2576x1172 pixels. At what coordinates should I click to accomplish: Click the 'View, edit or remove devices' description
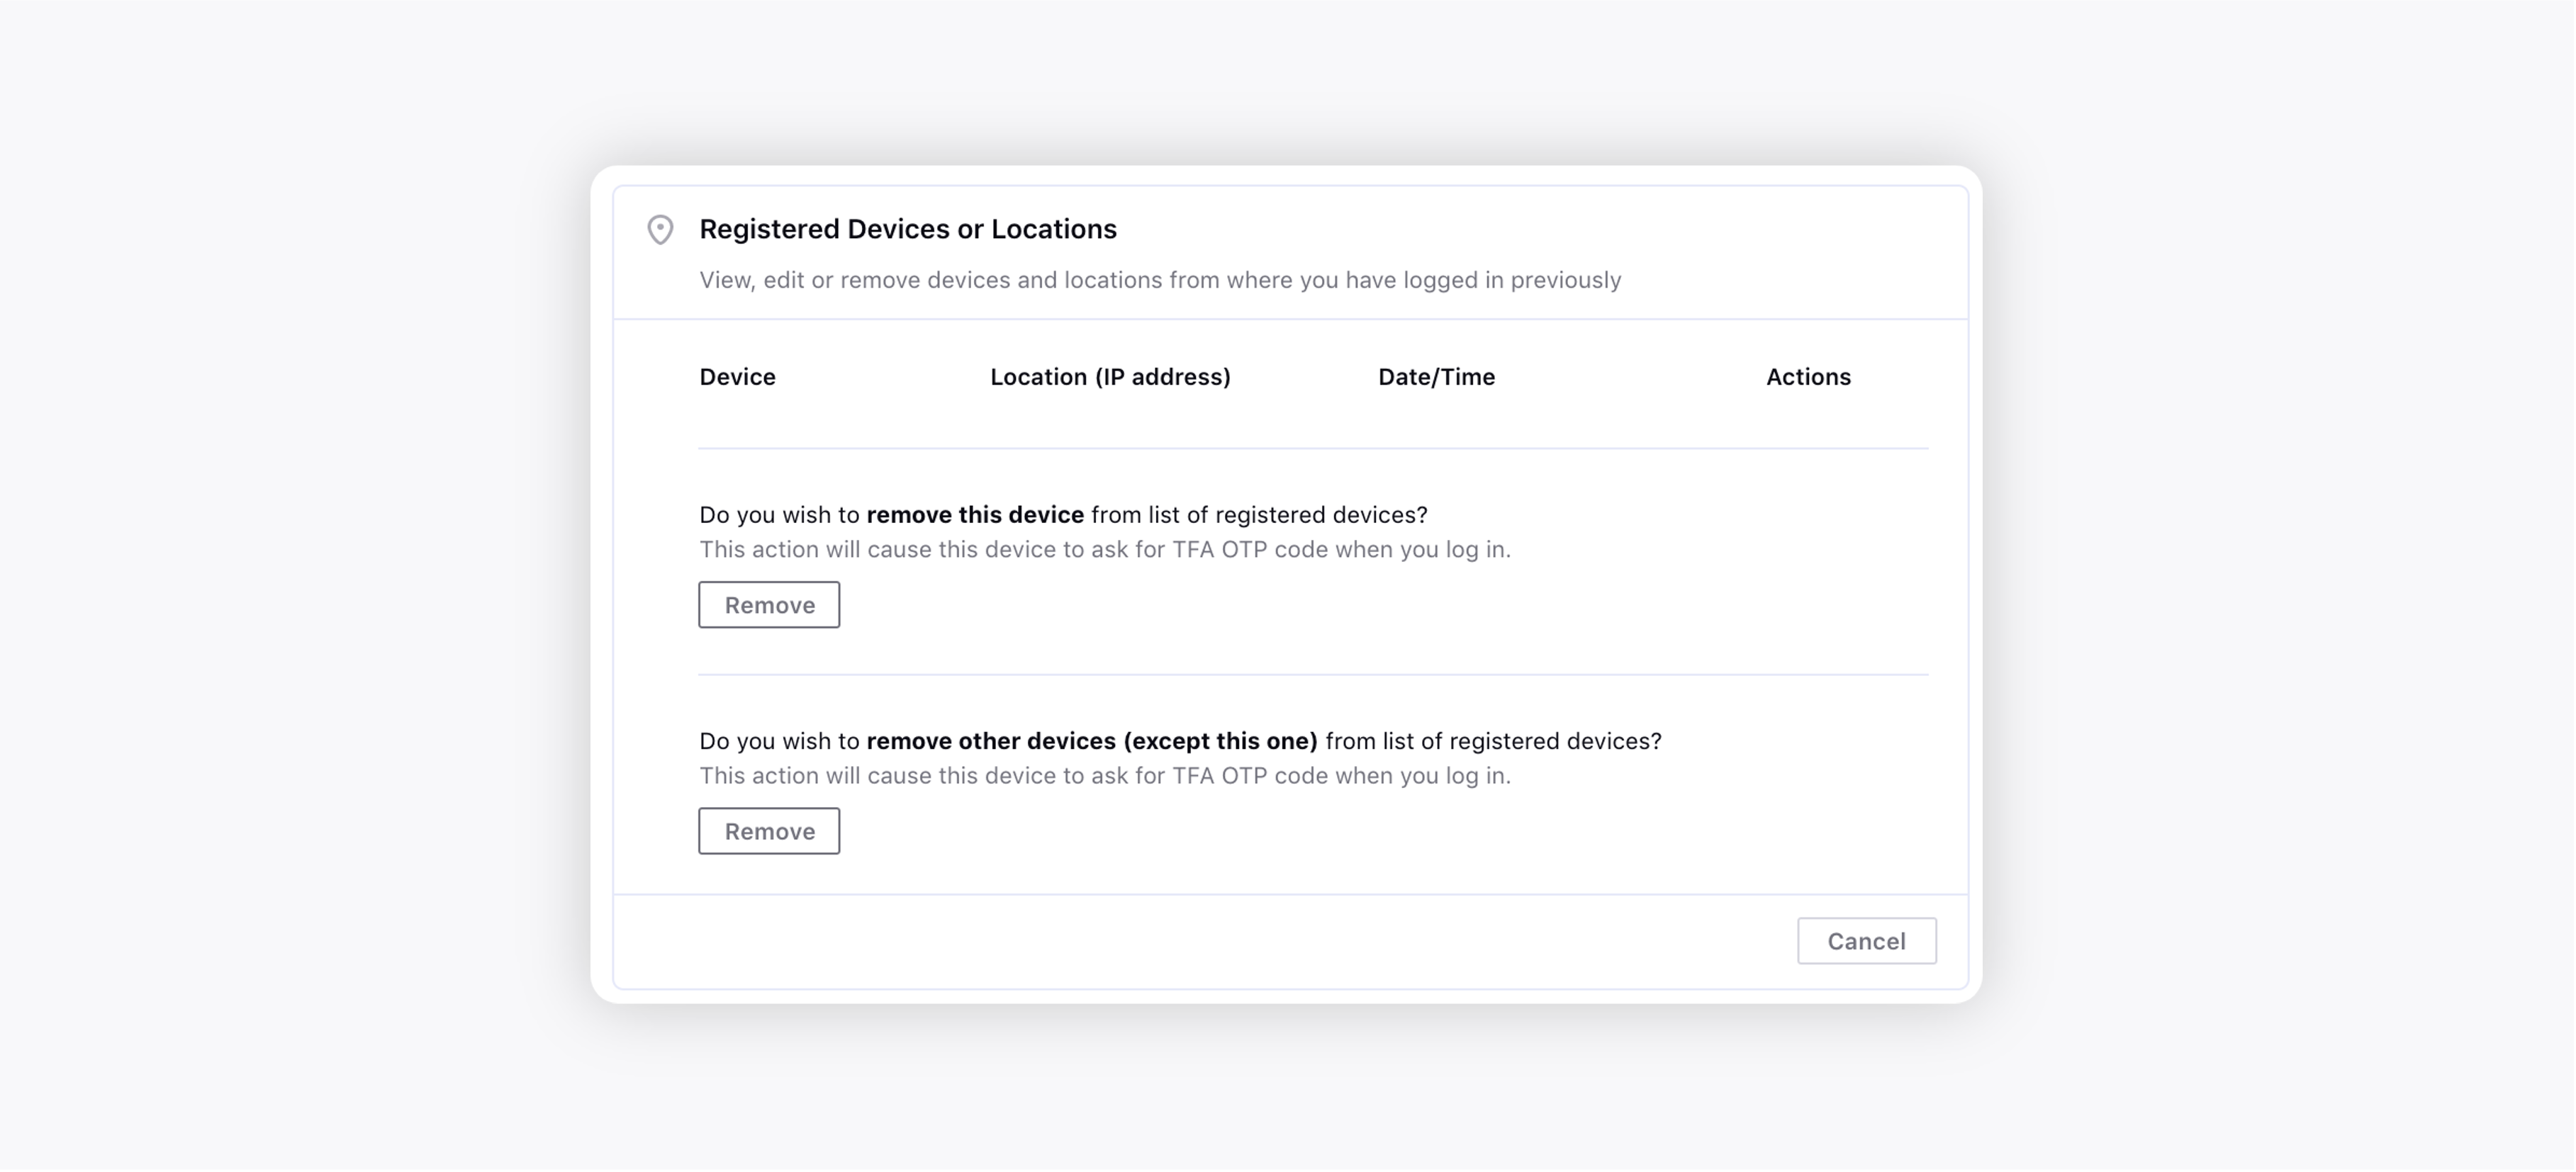point(1160,280)
